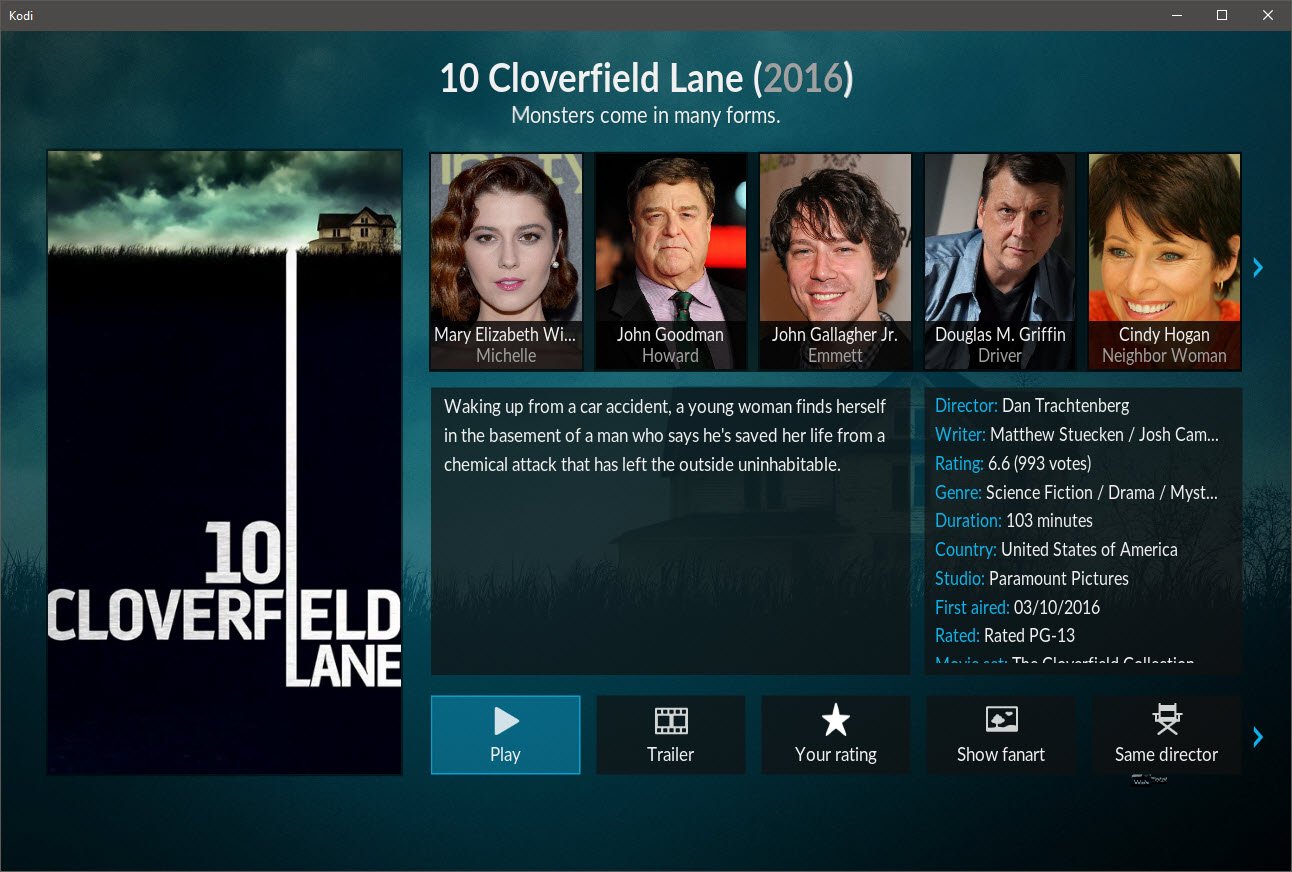Select John Goodman cast thumbnail

pos(671,261)
